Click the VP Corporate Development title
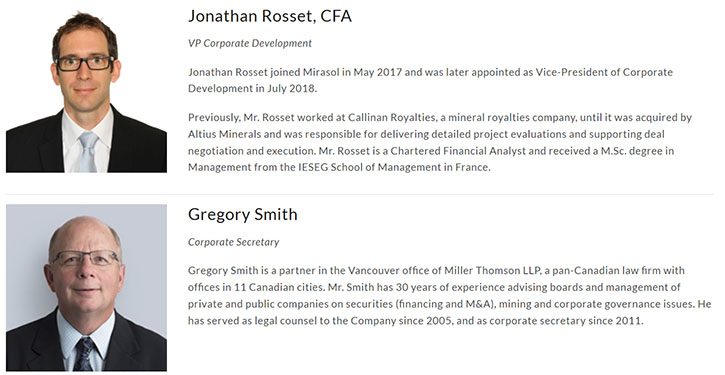 [250, 43]
